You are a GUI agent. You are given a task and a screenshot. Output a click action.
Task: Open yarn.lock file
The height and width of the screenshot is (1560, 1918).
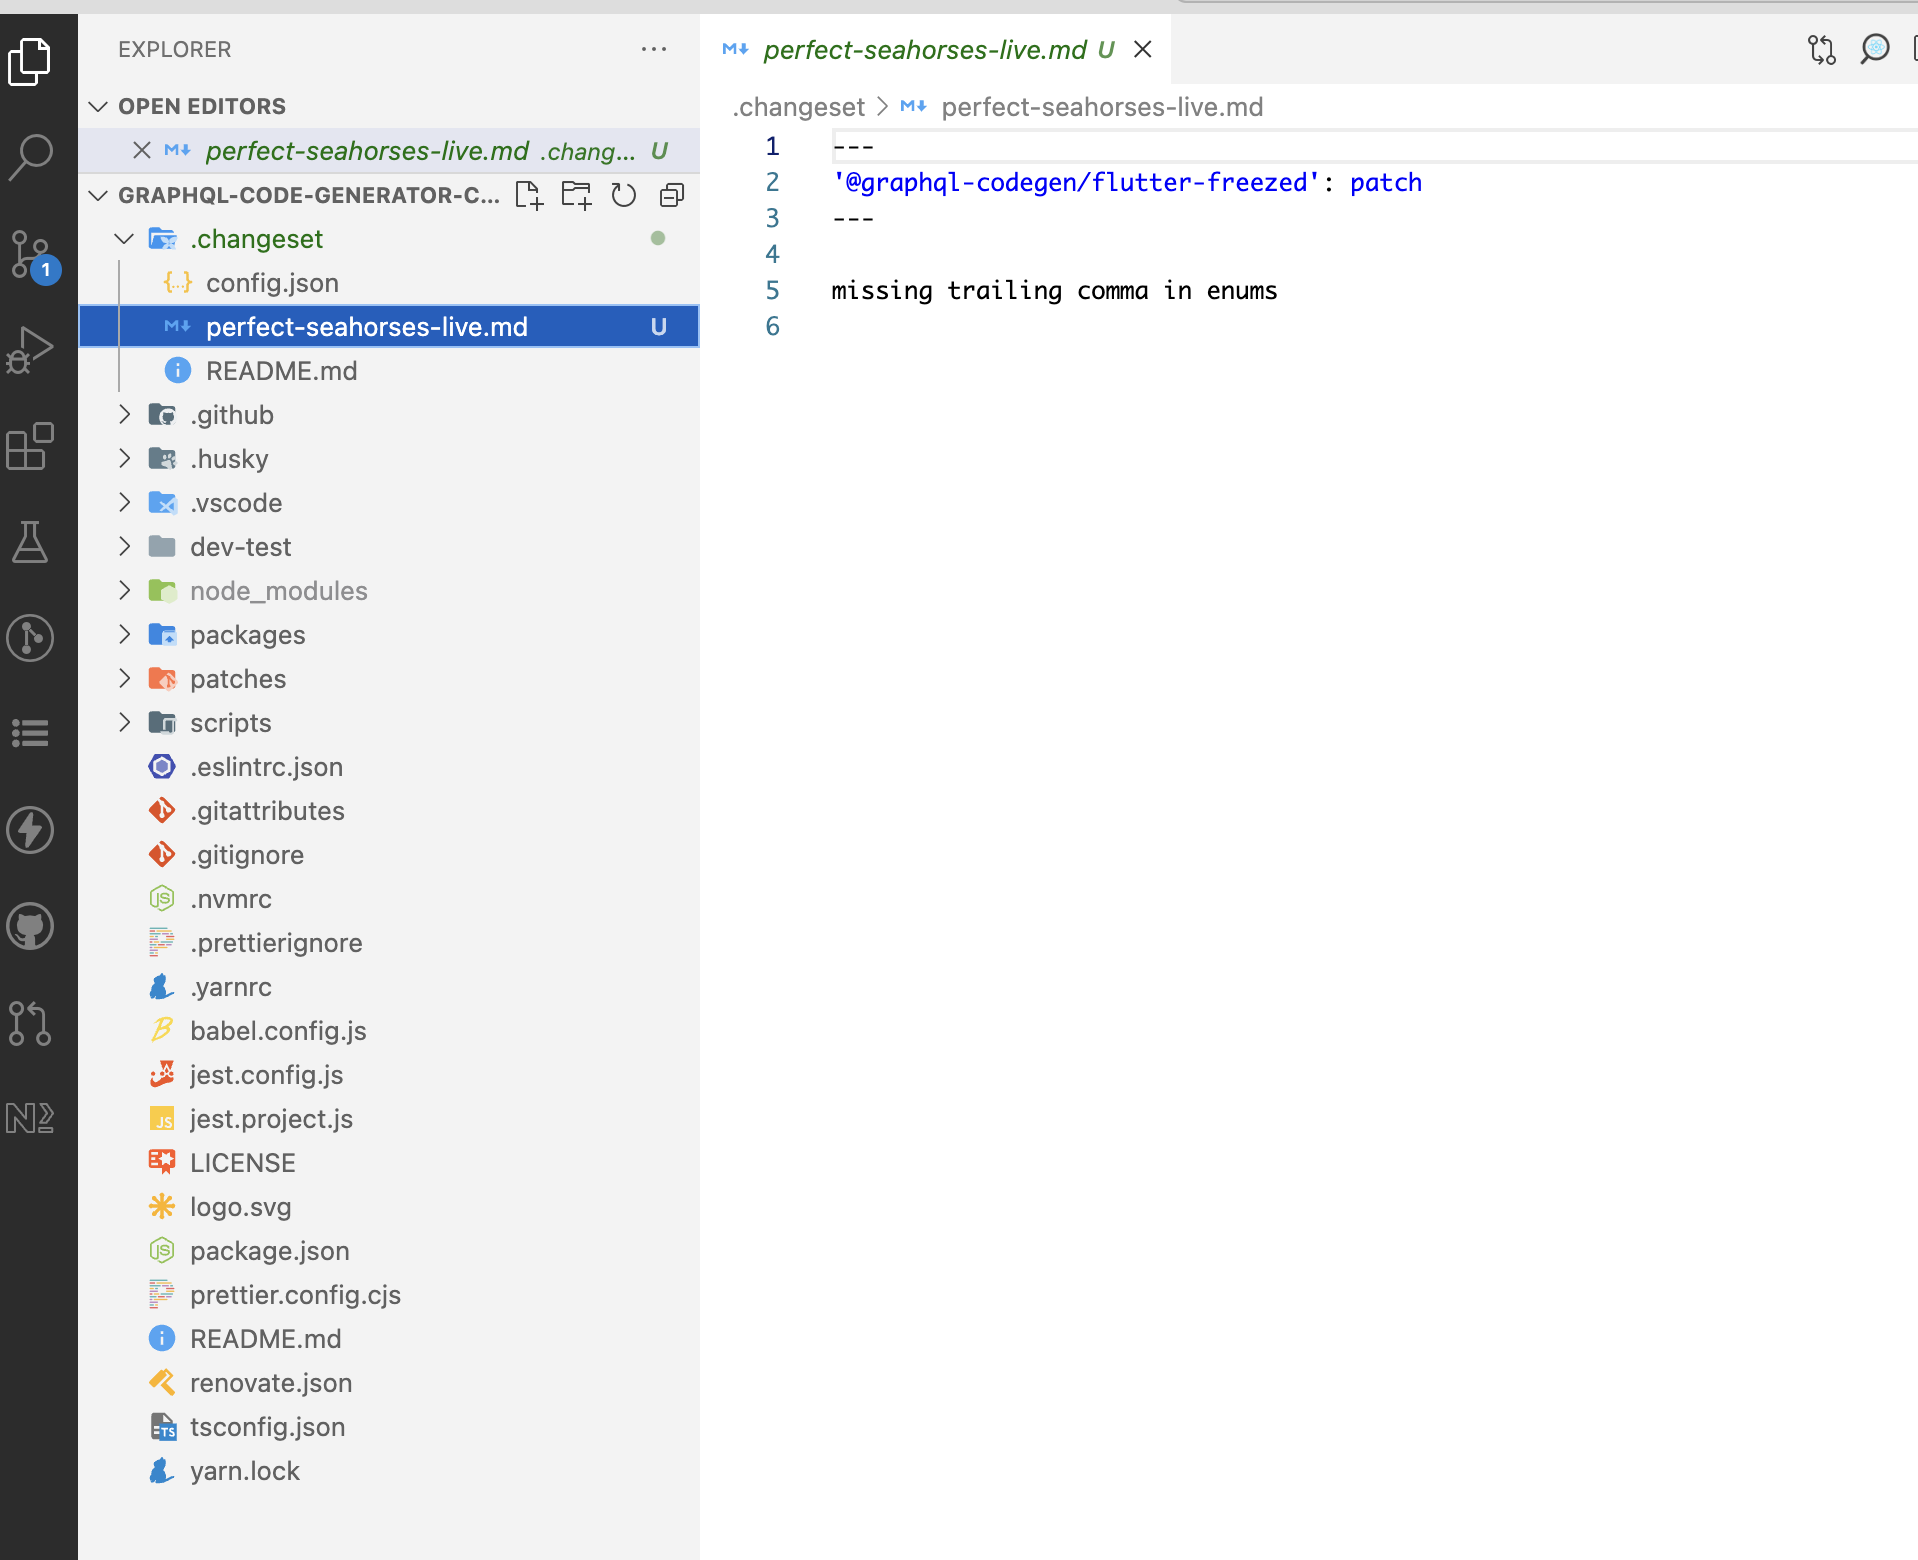click(389, 1471)
